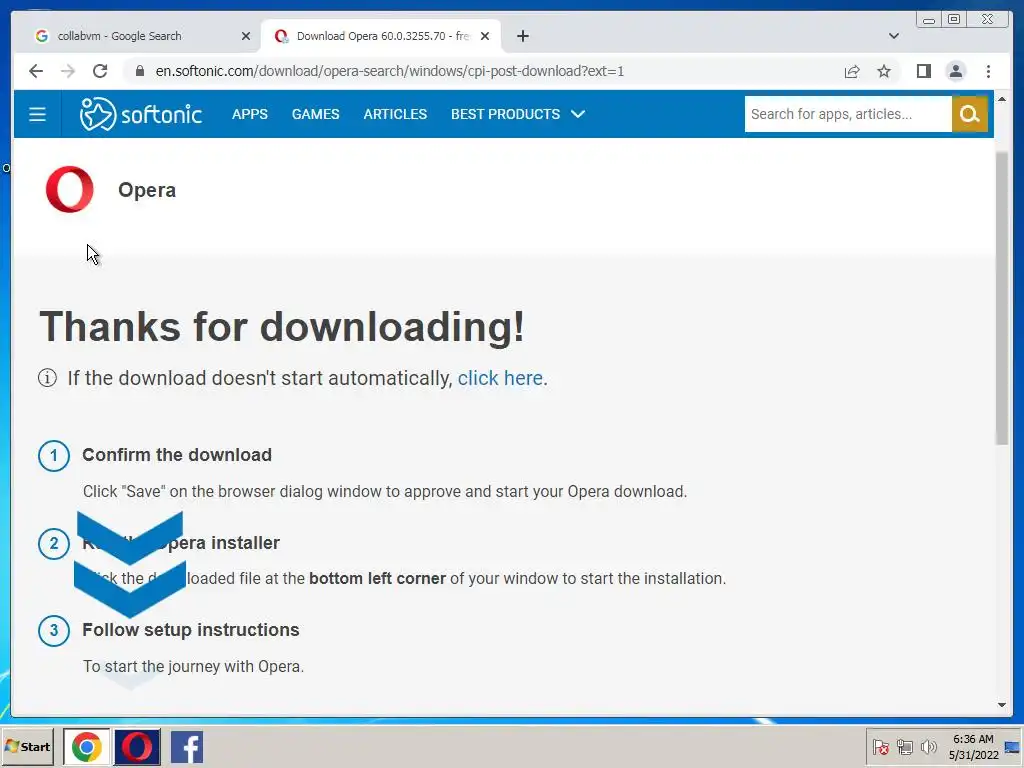
Task: Click 'To start the journey with Opera.' text
Action: pyautogui.click(x=193, y=666)
